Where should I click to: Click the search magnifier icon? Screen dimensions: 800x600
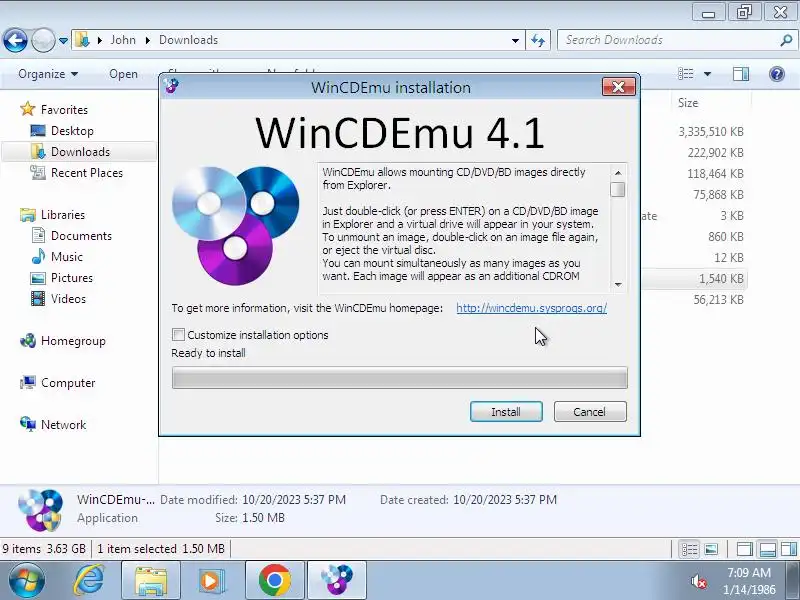coord(786,40)
